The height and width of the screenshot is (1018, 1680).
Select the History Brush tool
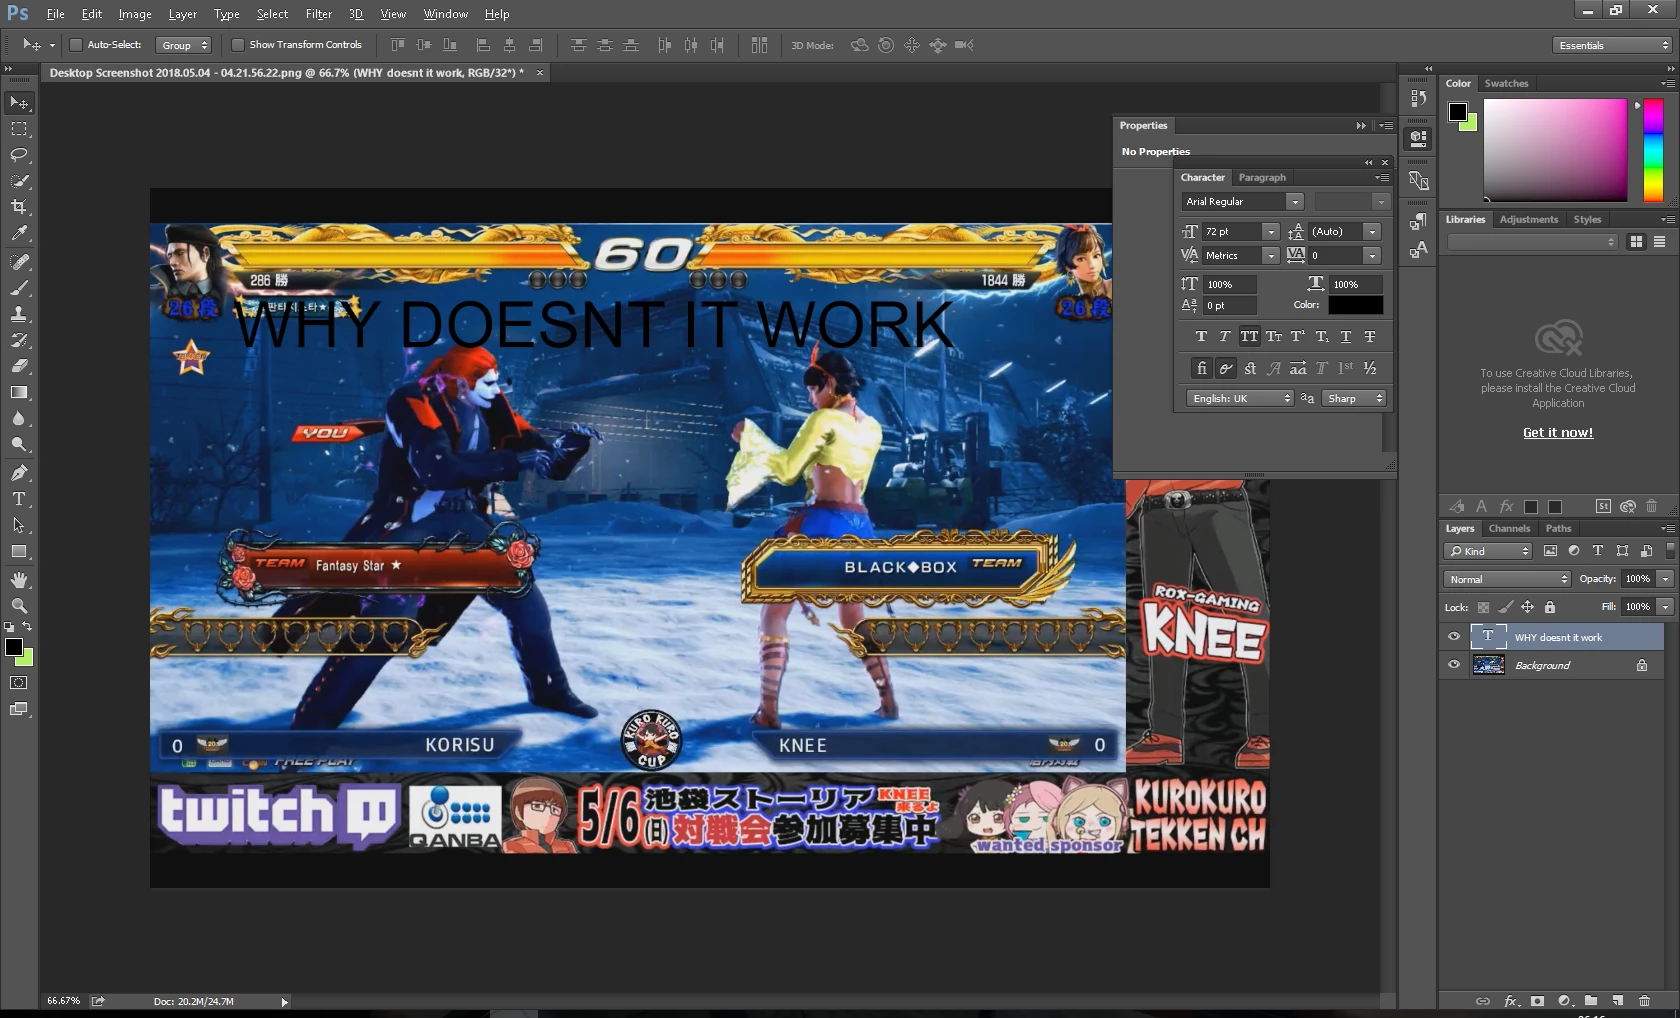click(19, 340)
